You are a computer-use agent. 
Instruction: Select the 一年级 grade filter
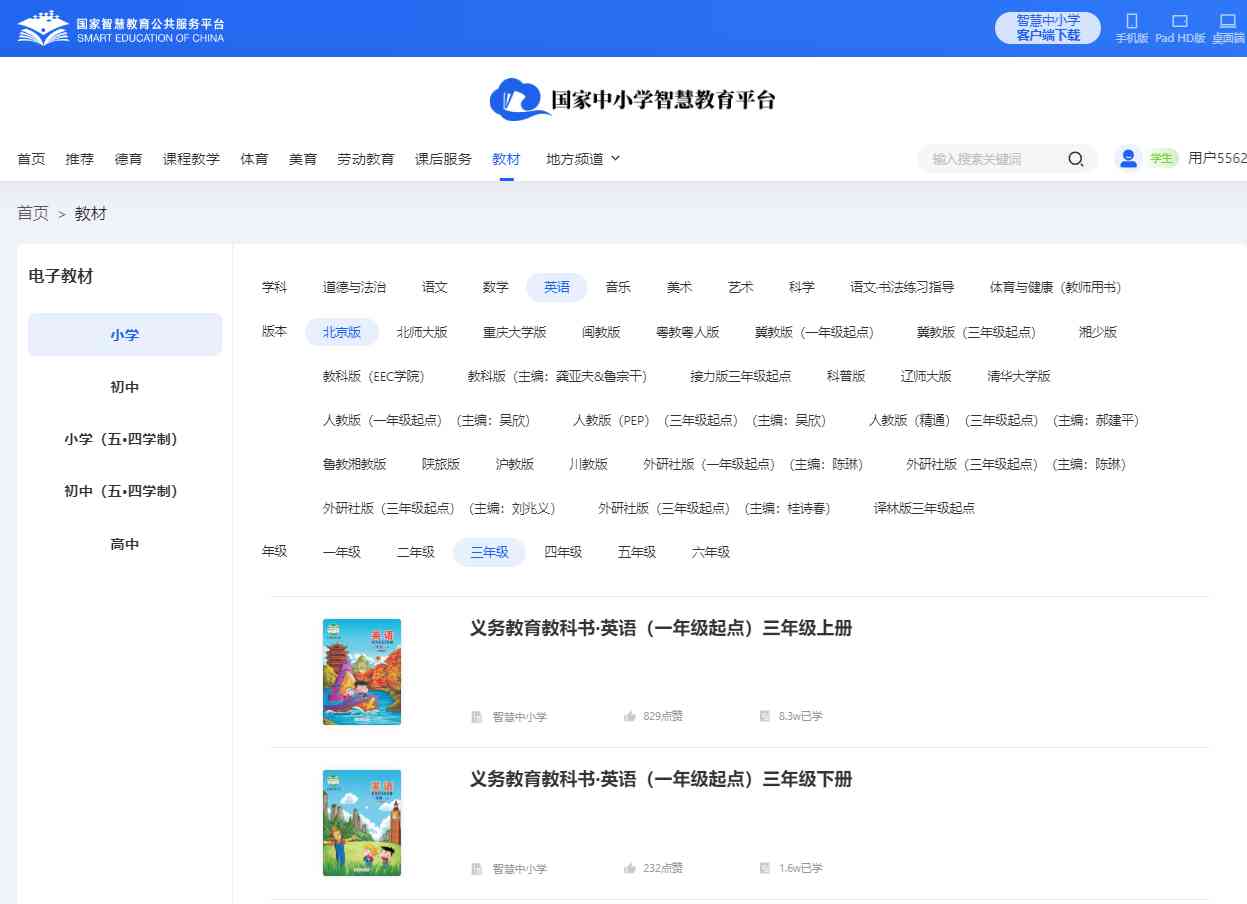[342, 552]
